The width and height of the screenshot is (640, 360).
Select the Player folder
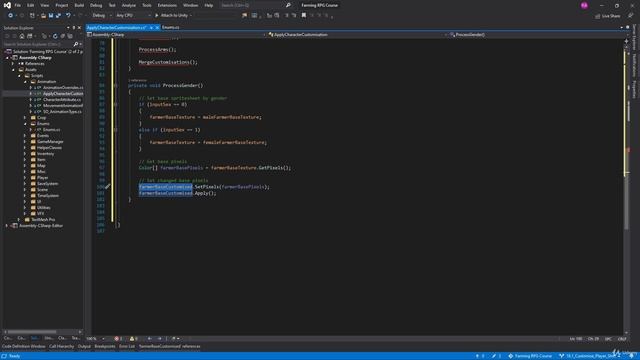(42, 178)
